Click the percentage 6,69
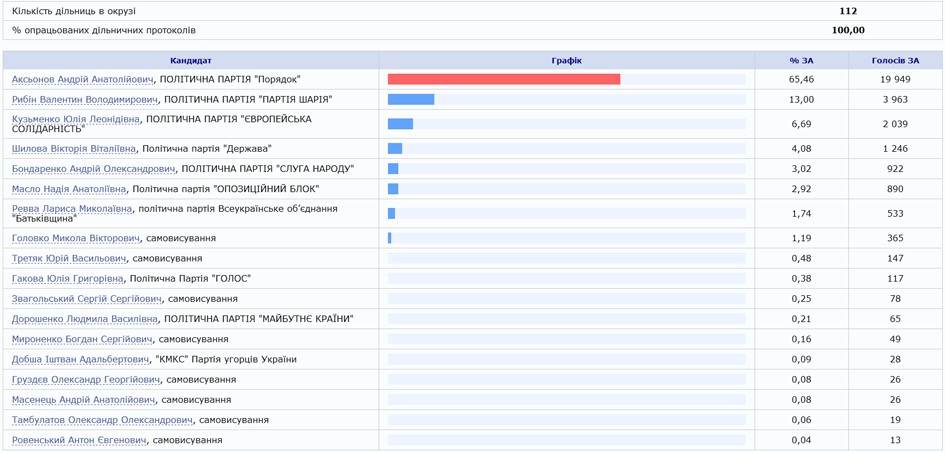The image size is (945, 453). pos(802,124)
